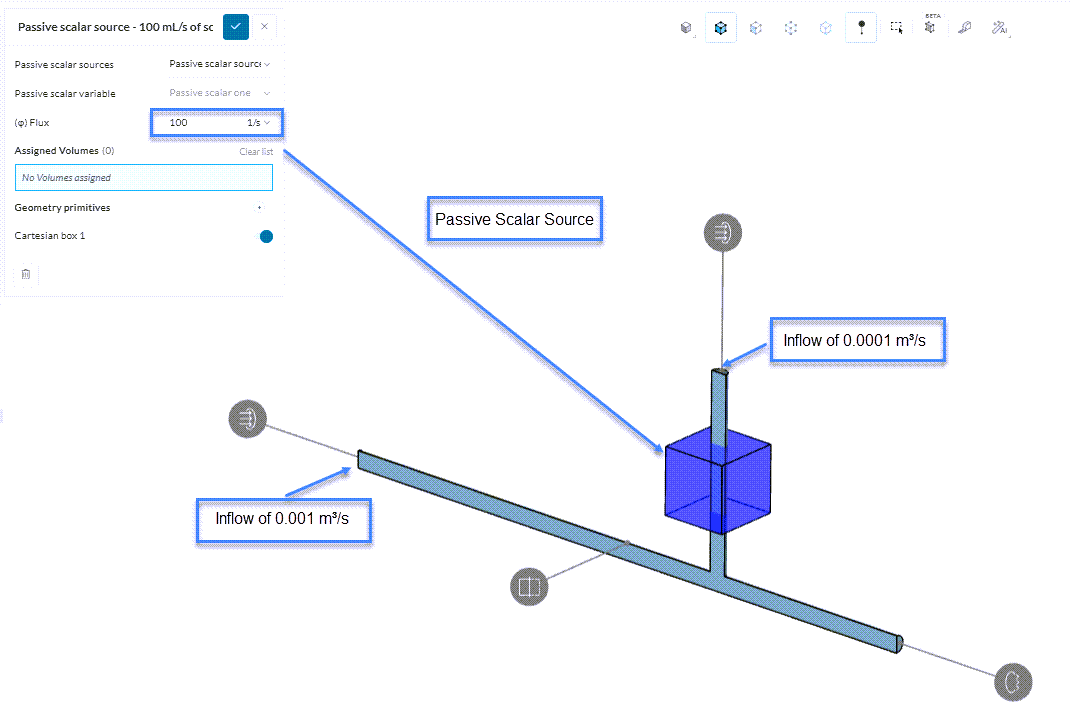Close the passive scalar source panel
This screenshot has height=723, width=1070.
tap(264, 27)
